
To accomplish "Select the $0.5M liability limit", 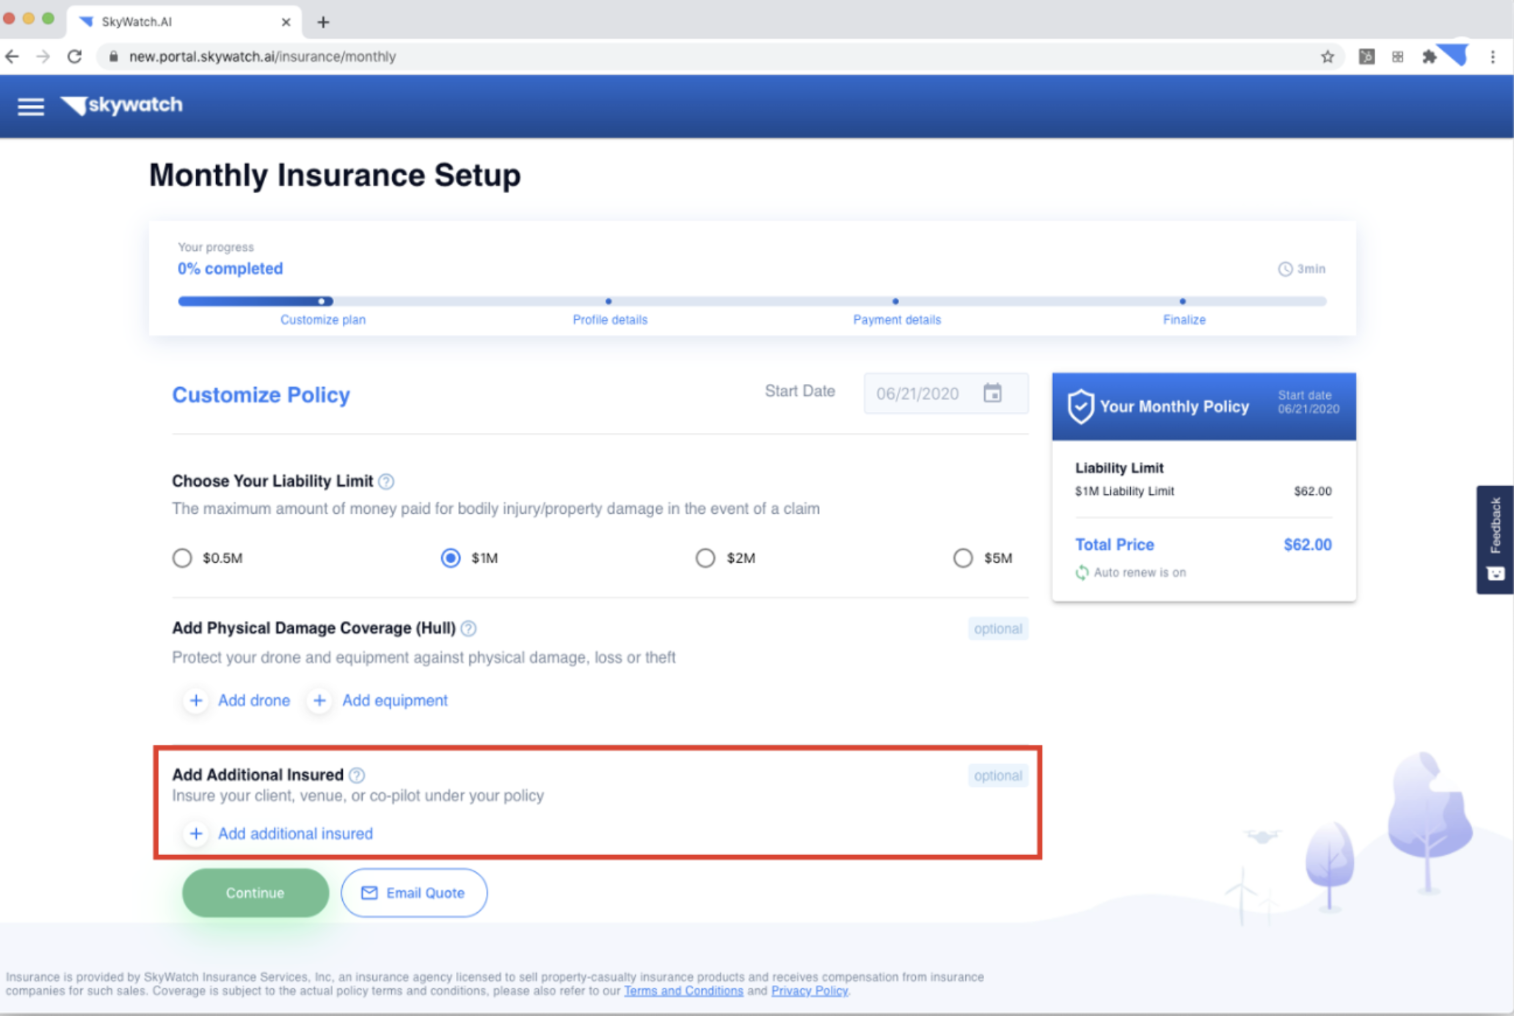I will click(182, 558).
